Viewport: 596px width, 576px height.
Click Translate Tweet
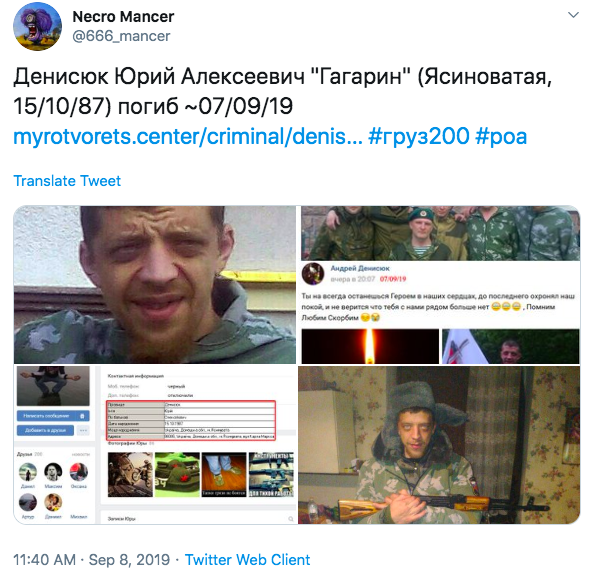67,181
